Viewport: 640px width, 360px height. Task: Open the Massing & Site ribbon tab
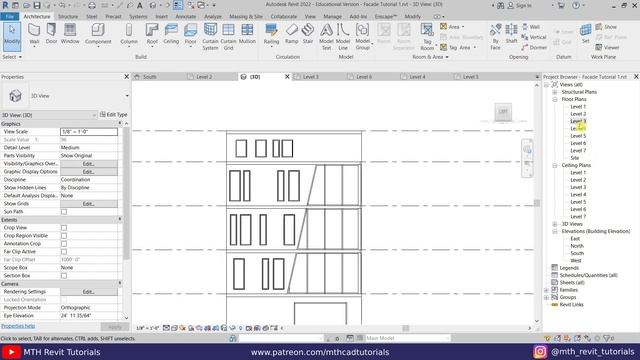(x=246, y=16)
